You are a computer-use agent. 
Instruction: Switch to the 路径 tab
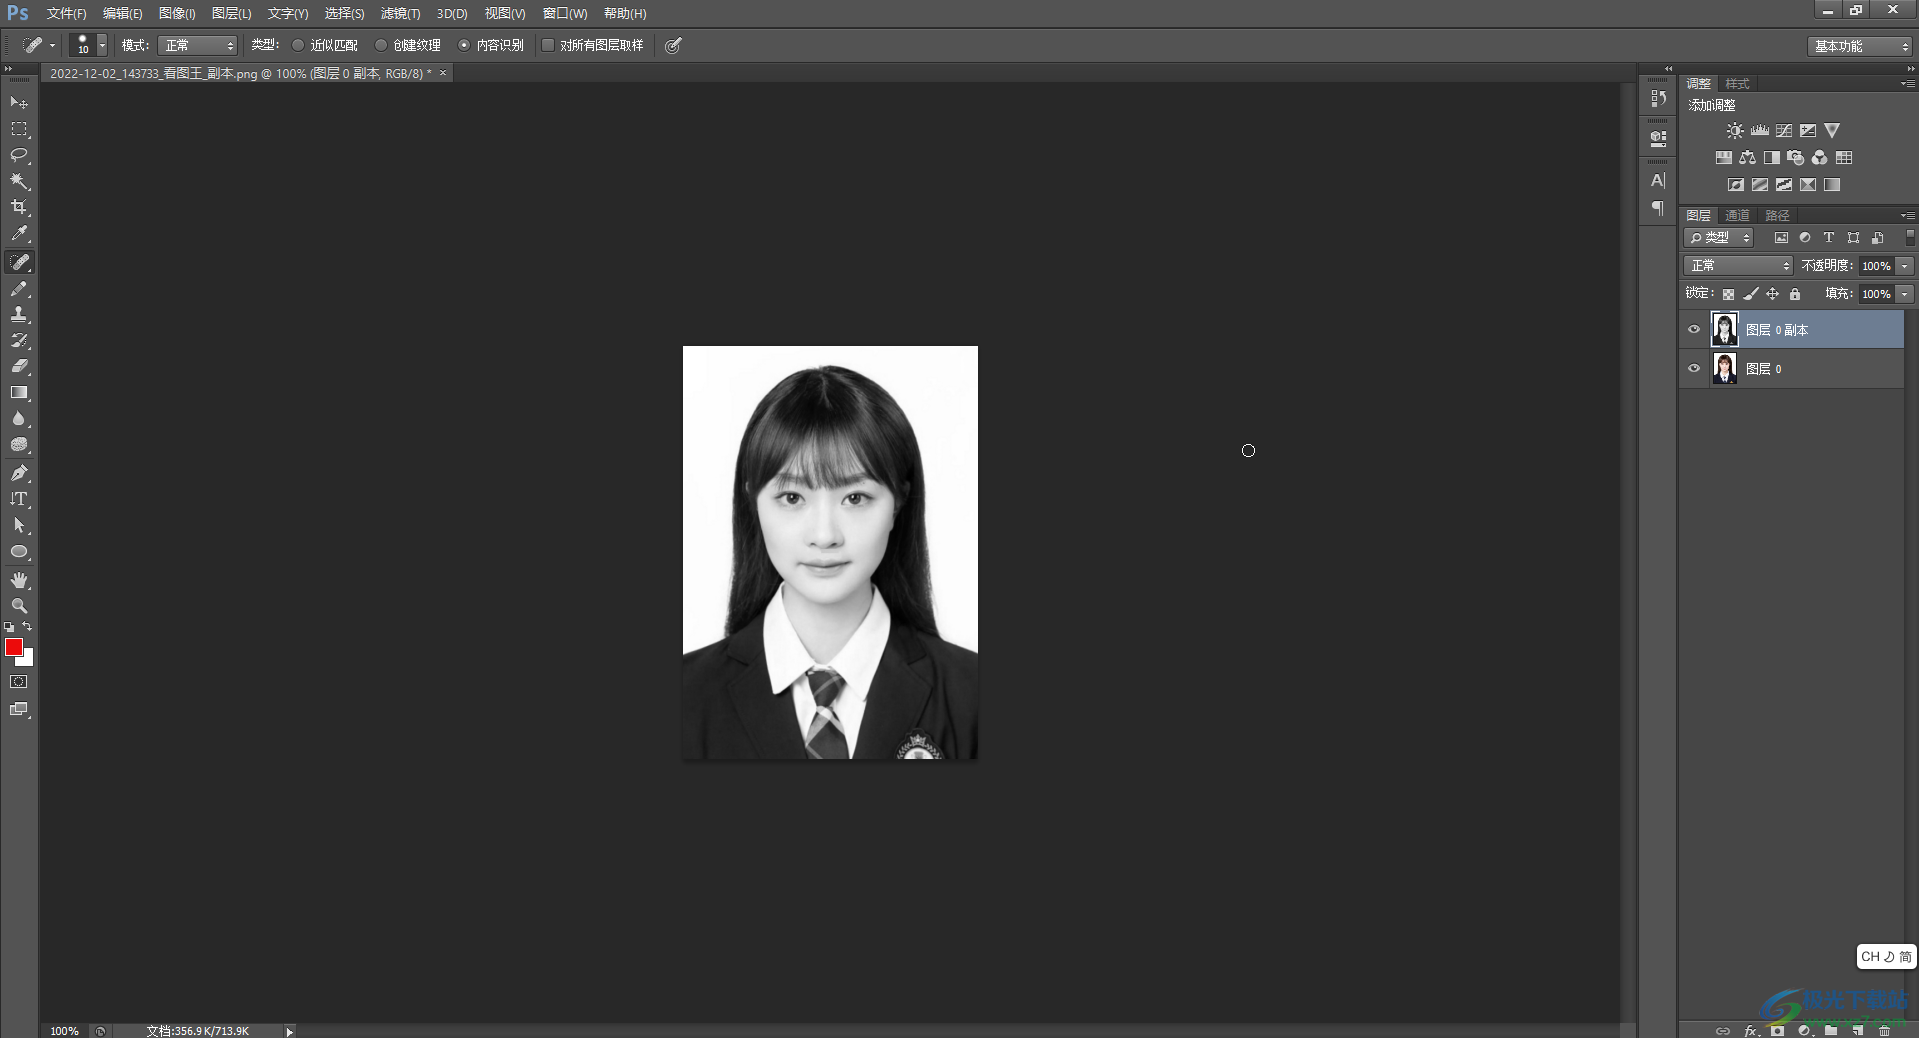pyautogui.click(x=1777, y=215)
